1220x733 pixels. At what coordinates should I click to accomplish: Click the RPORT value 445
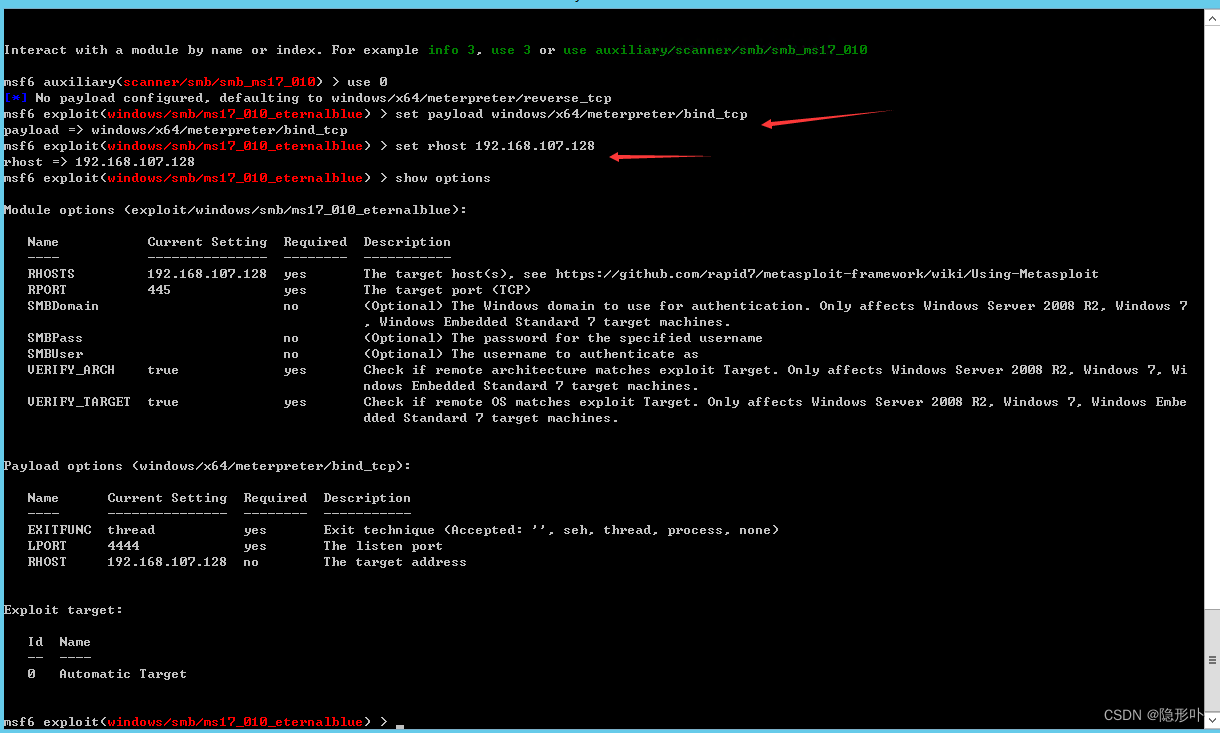coord(159,290)
